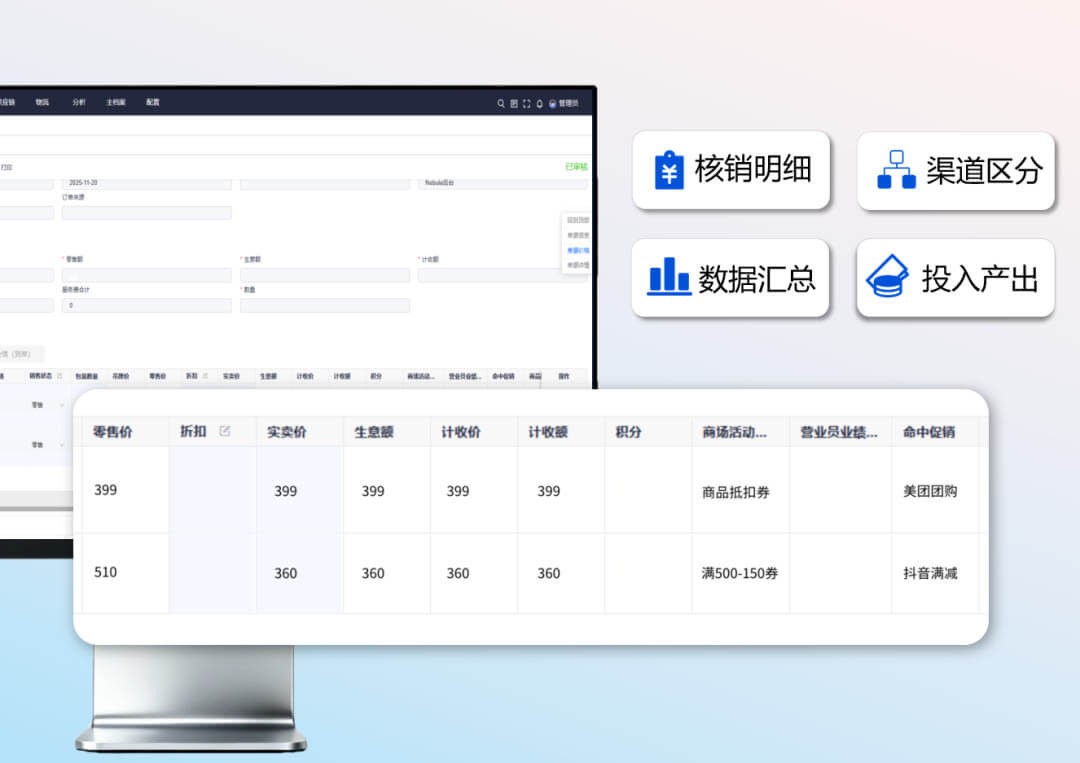The width and height of the screenshot is (1080, 763).
Task: Open the 物流 menu in the navigation bar
Action: click(42, 102)
